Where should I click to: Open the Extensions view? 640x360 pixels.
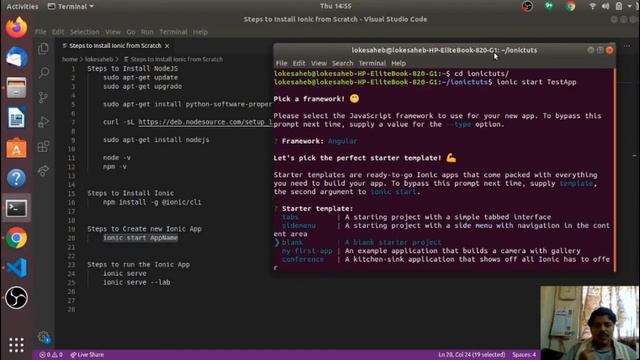43,146
